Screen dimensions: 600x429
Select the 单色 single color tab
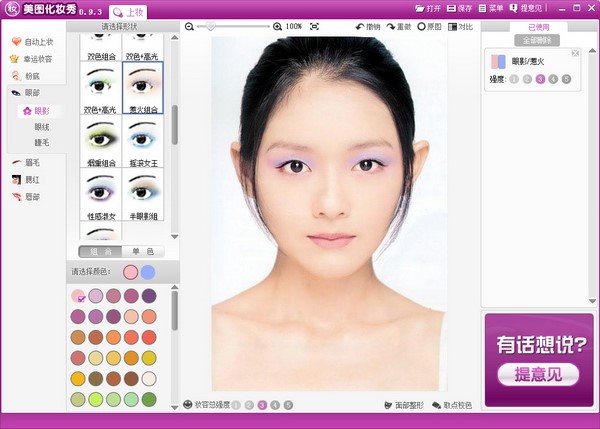point(143,251)
